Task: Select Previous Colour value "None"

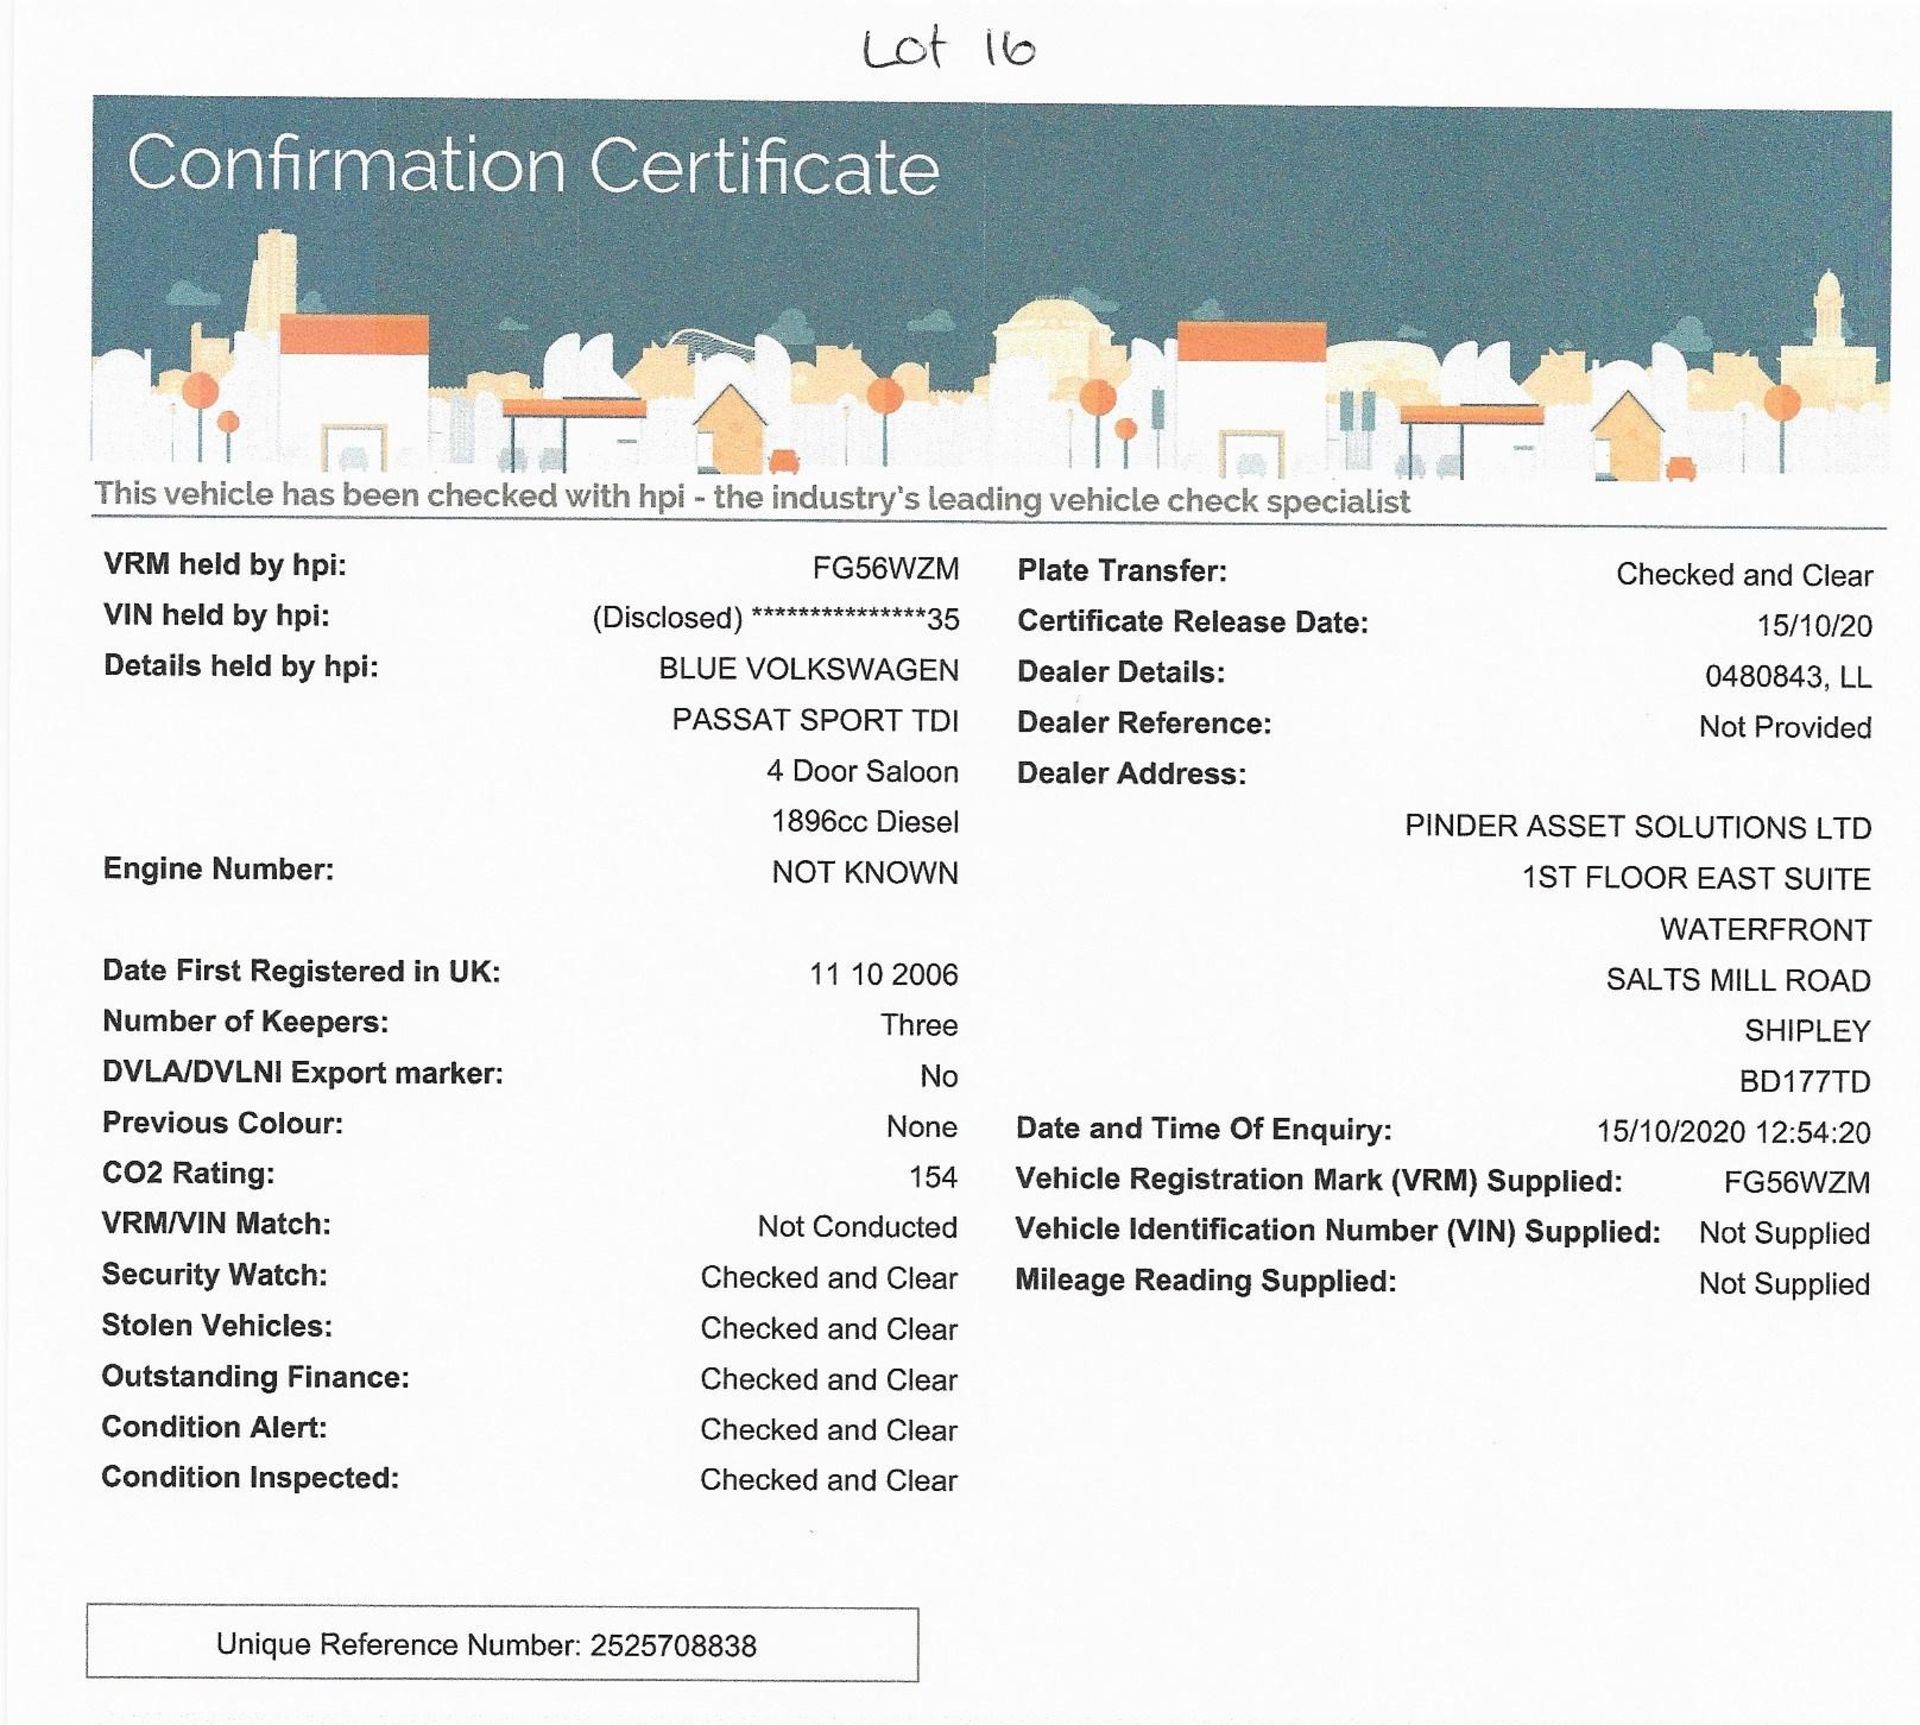Action: click(922, 1127)
